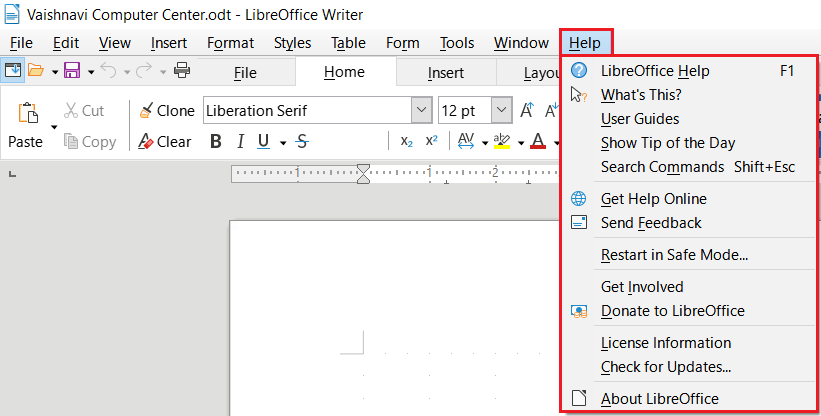Print the document with the printer icon
This screenshot has height=416, width=821.
click(182, 70)
